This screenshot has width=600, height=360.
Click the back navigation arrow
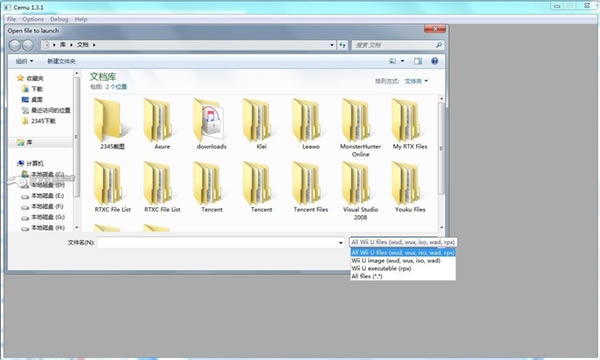[x=15, y=45]
